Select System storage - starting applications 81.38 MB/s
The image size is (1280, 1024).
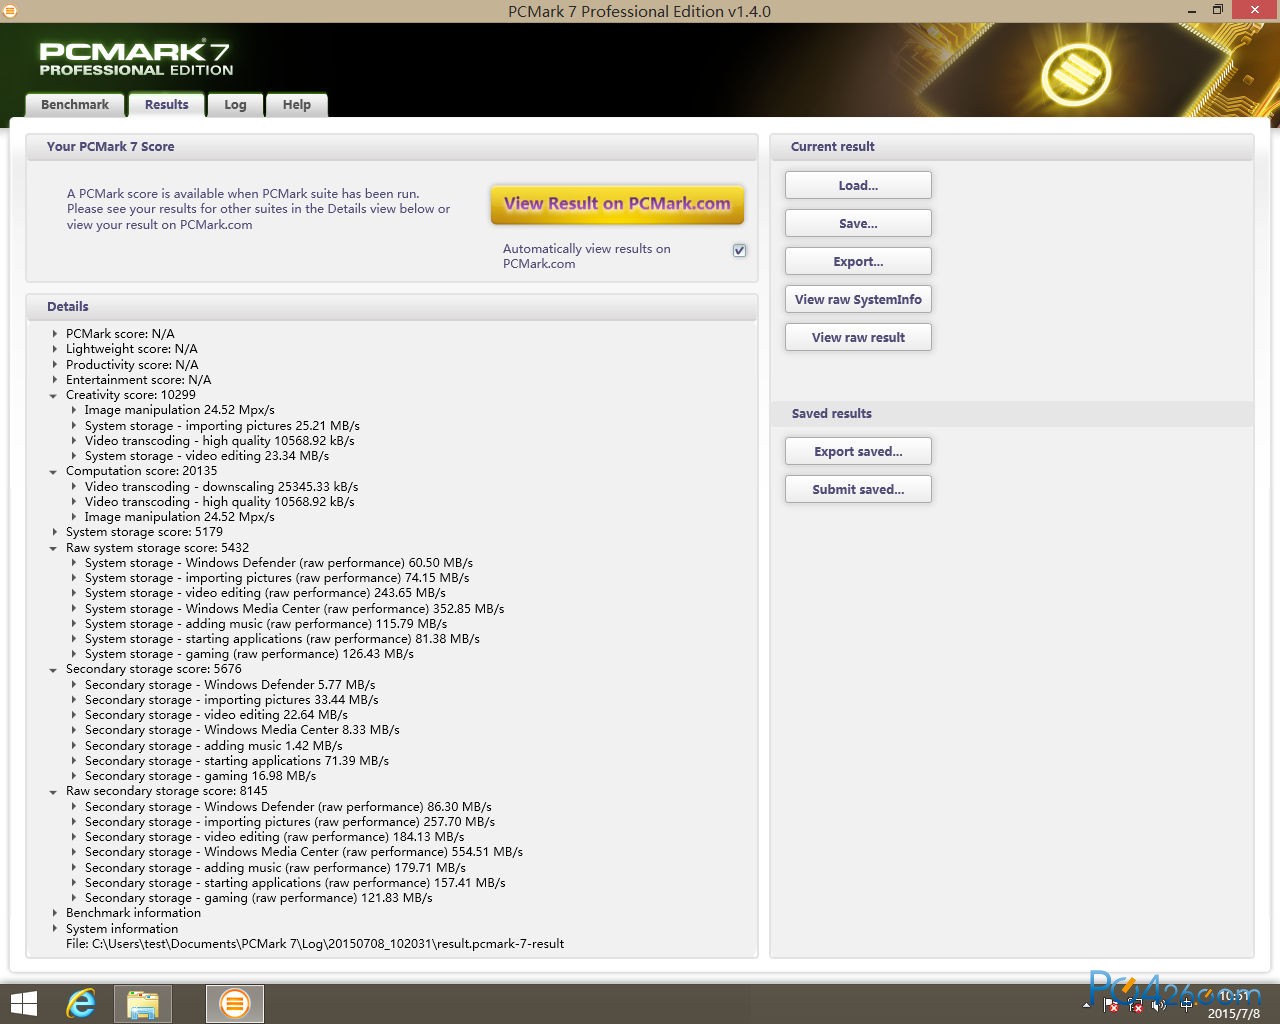[x=282, y=639]
